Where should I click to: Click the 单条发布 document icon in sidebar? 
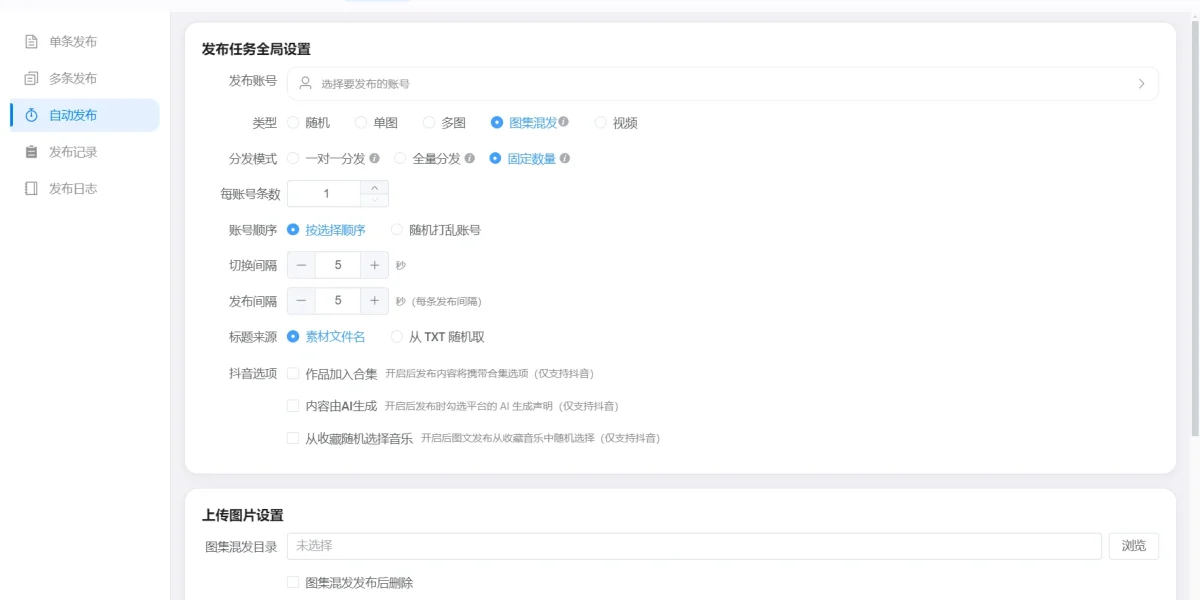(x=31, y=42)
